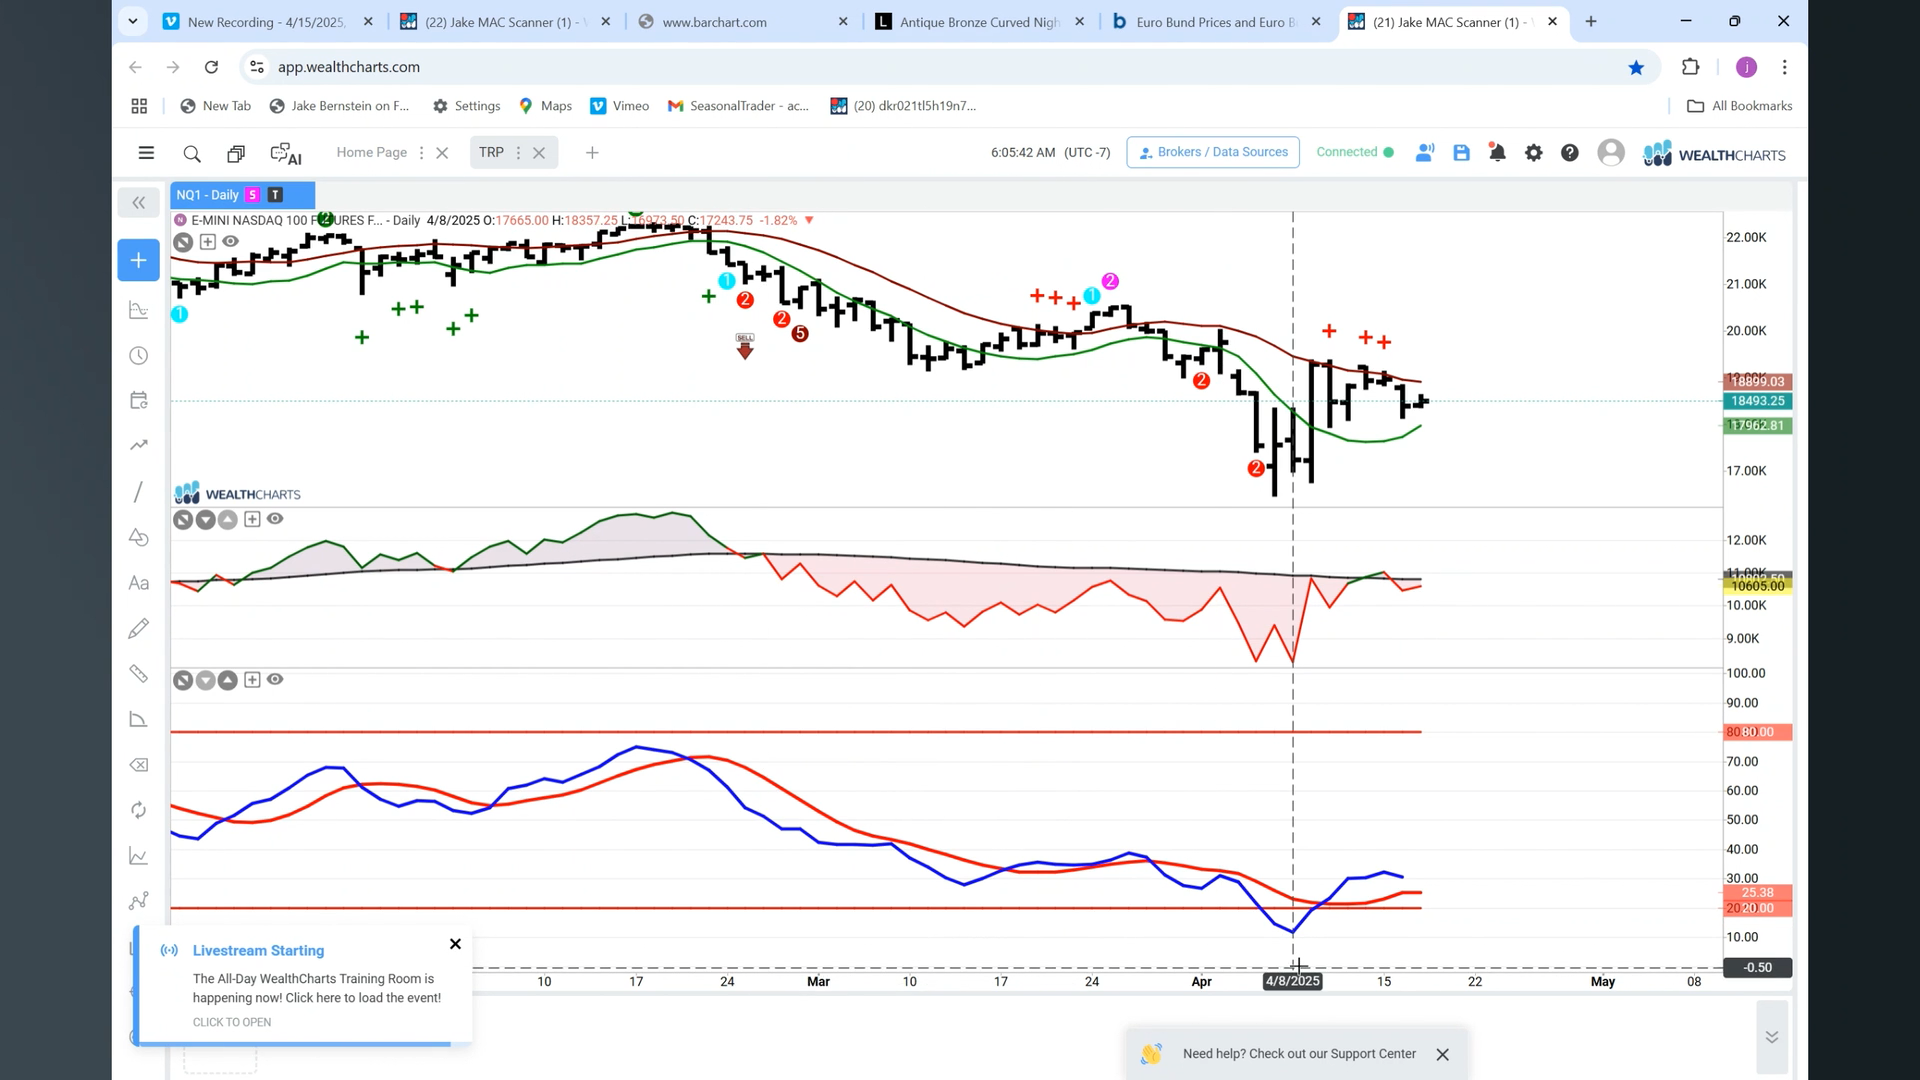
Task: Move middle indicator pane down
Action: tap(206, 520)
